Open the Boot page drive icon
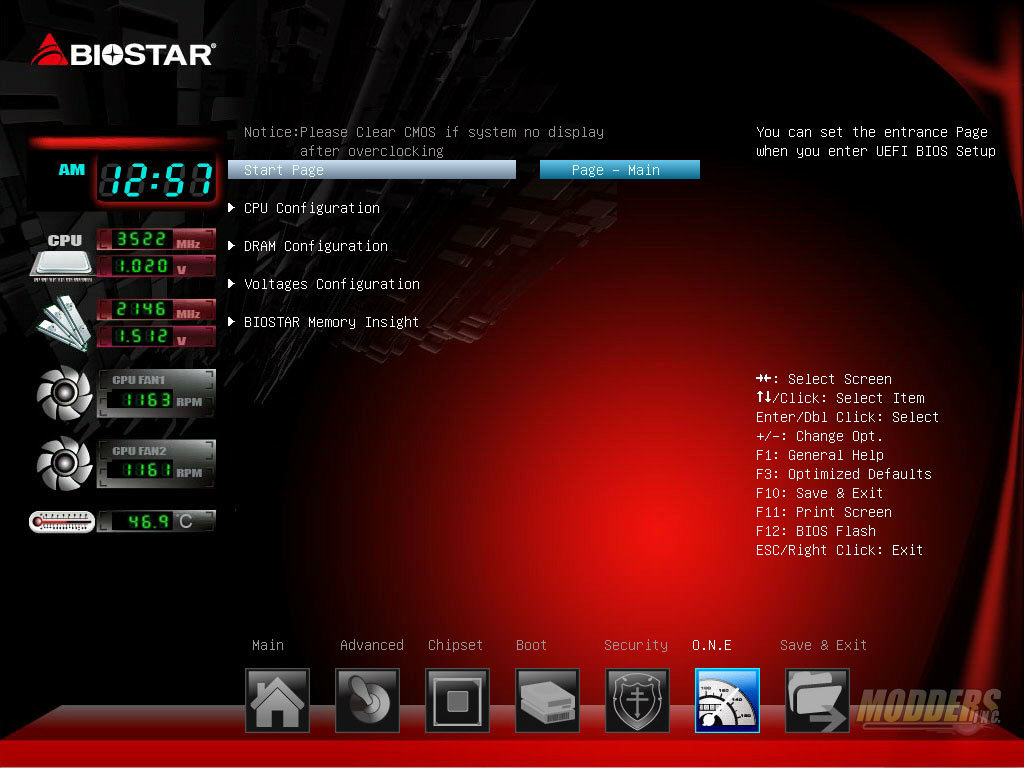The height and width of the screenshot is (768, 1024). pyautogui.click(x=547, y=700)
